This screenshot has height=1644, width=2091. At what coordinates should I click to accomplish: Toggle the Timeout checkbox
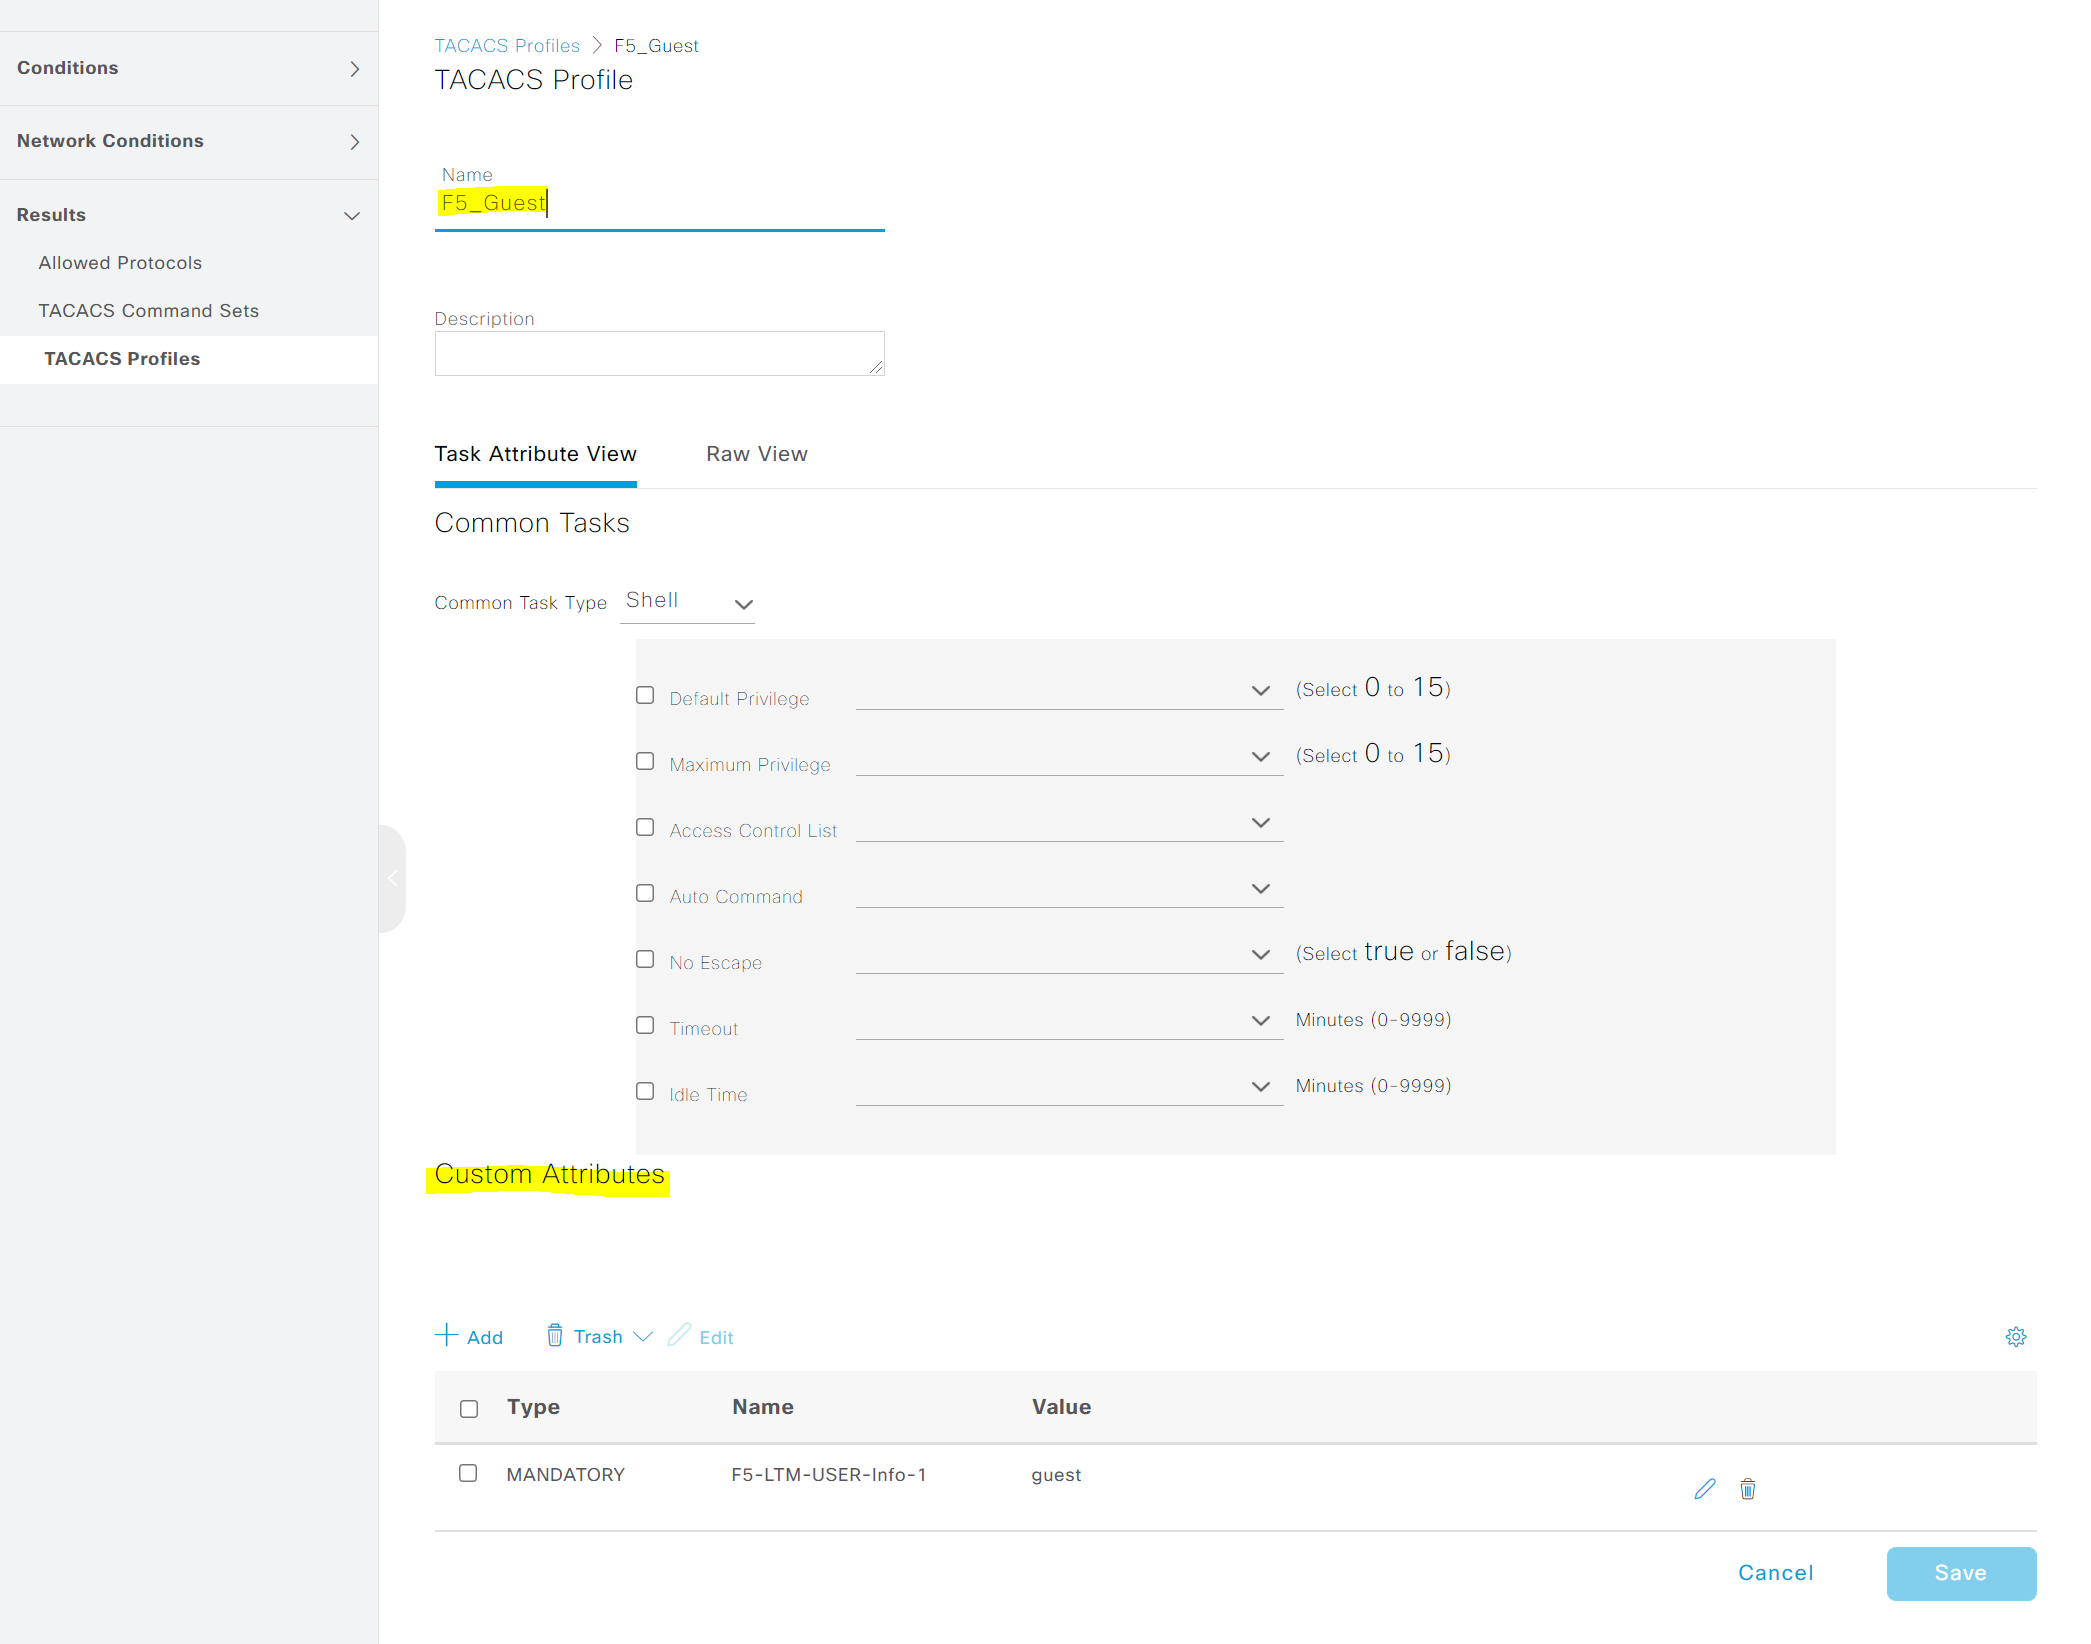(645, 1025)
